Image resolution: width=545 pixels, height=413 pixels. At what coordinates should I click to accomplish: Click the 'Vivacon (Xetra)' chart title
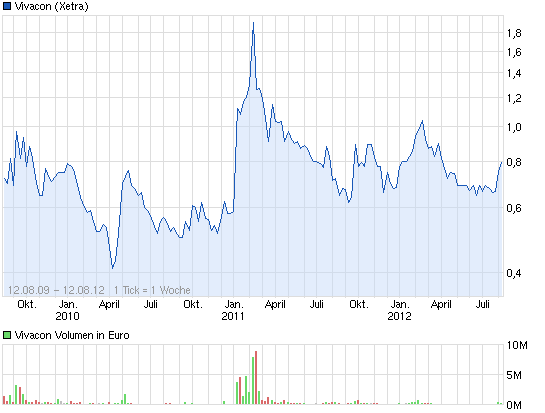(51, 6)
